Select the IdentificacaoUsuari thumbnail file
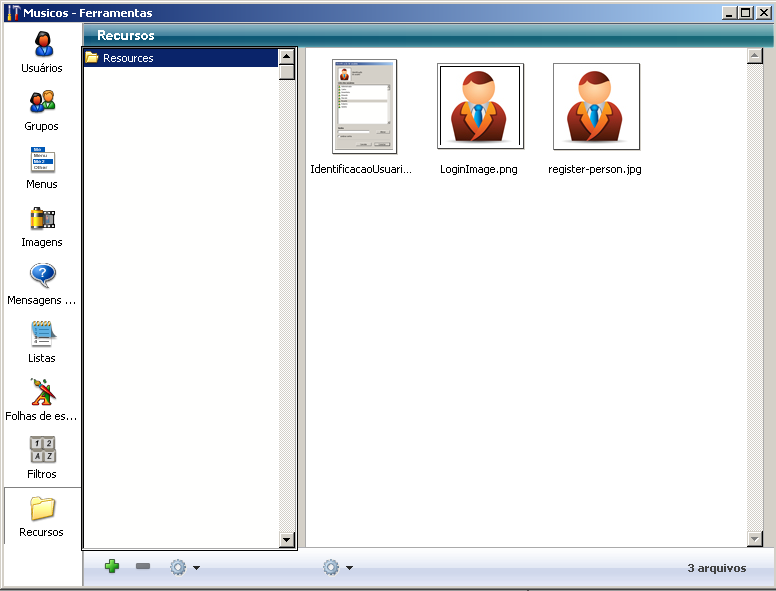Image resolution: width=776 pixels, height=591 pixels. 364,106
